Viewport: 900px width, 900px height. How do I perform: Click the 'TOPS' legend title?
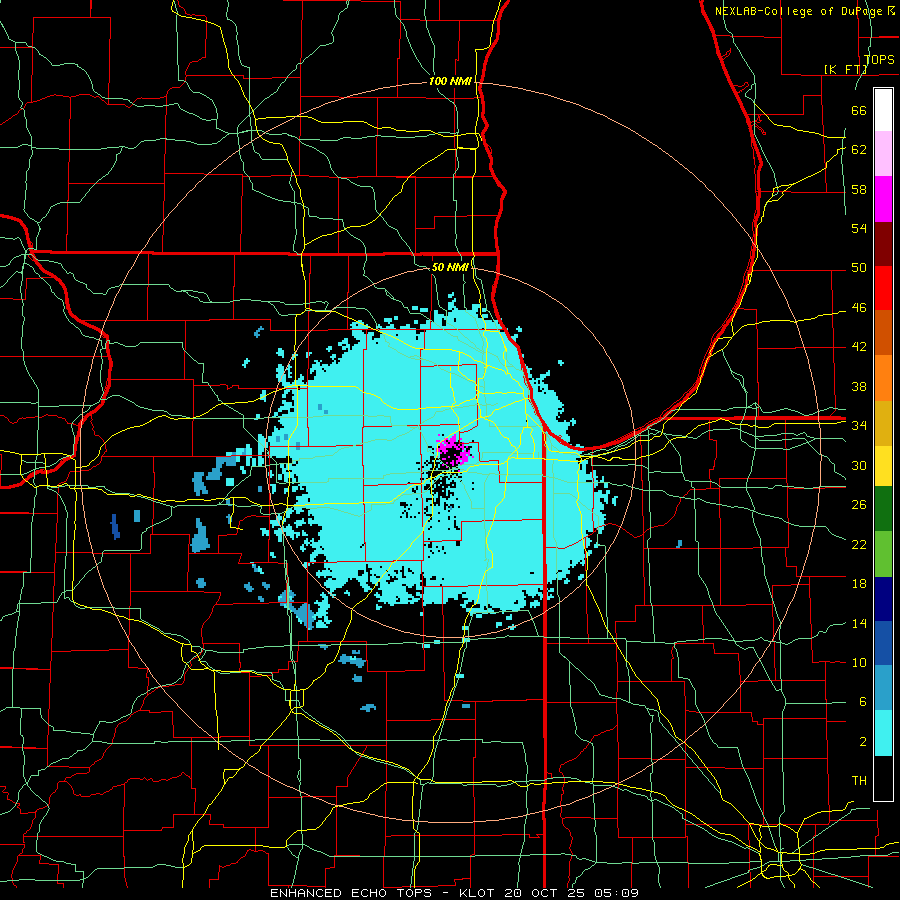(879, 60)
